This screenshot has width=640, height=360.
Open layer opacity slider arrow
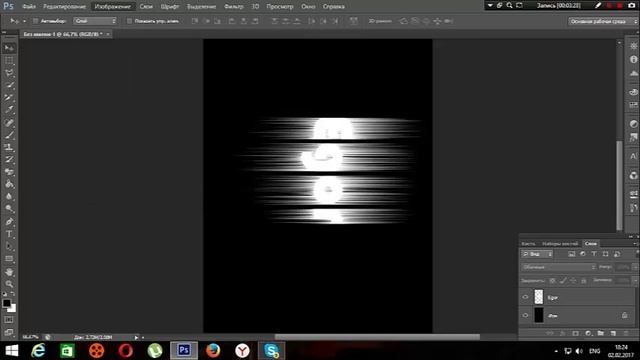(x=635, y=267)
